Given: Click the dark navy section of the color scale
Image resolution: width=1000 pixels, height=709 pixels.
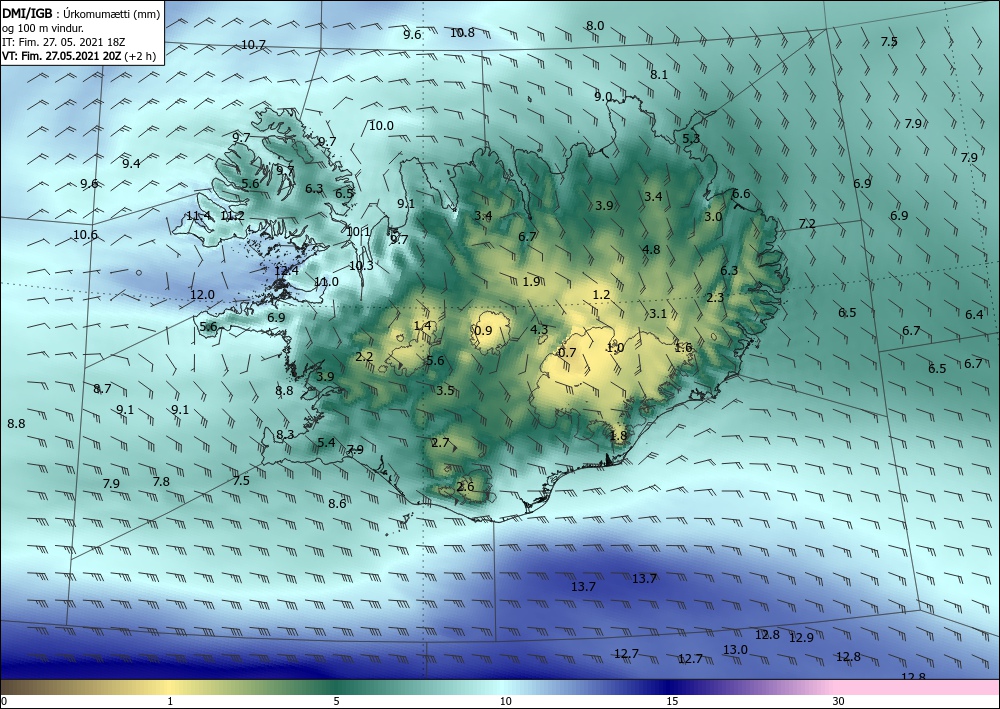Looking at the screenshot, I should tap(670, 687).
